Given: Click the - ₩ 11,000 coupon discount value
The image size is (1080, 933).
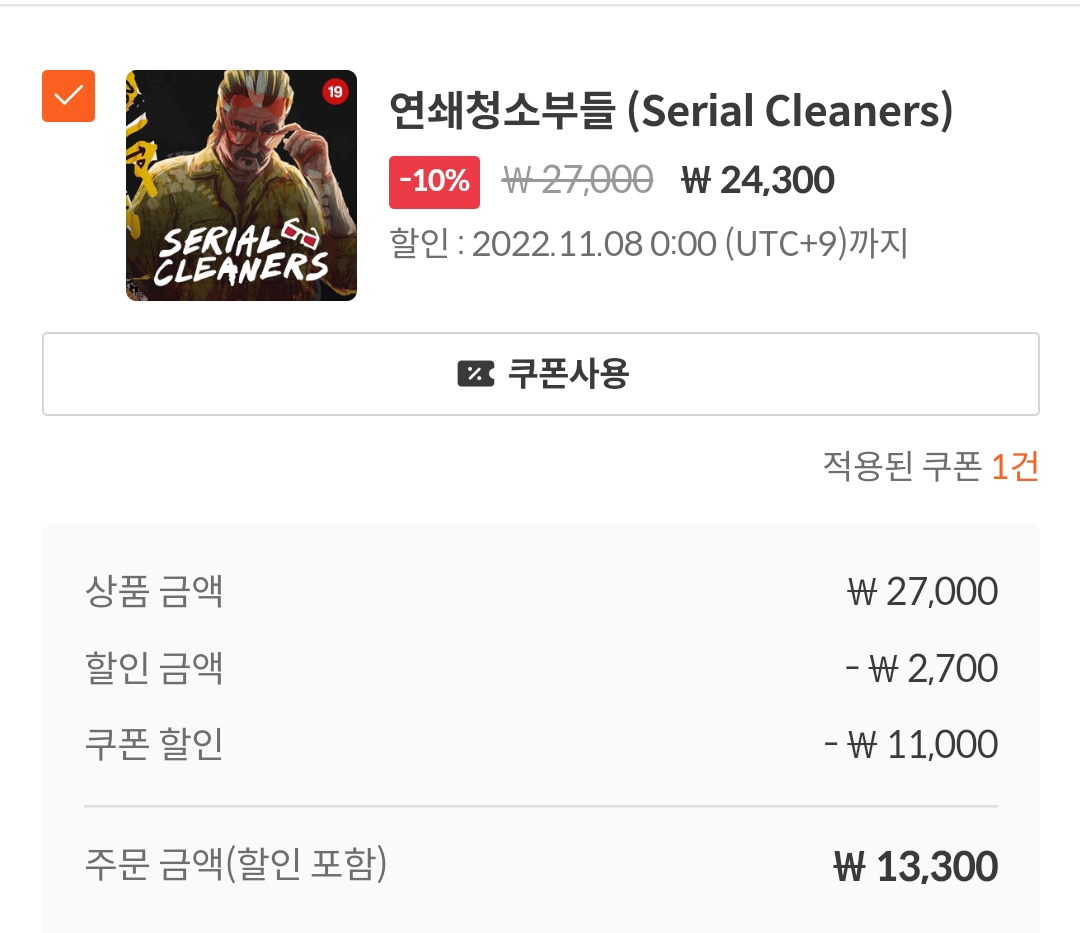Looking at the screenshot, I should 910,746.
